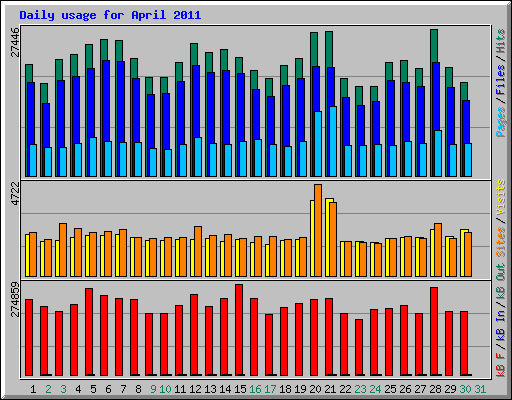Select day 1 on the x-axis
Image resolution: width=512 pixels, height=400 pixels.
(x=33, y=389)
